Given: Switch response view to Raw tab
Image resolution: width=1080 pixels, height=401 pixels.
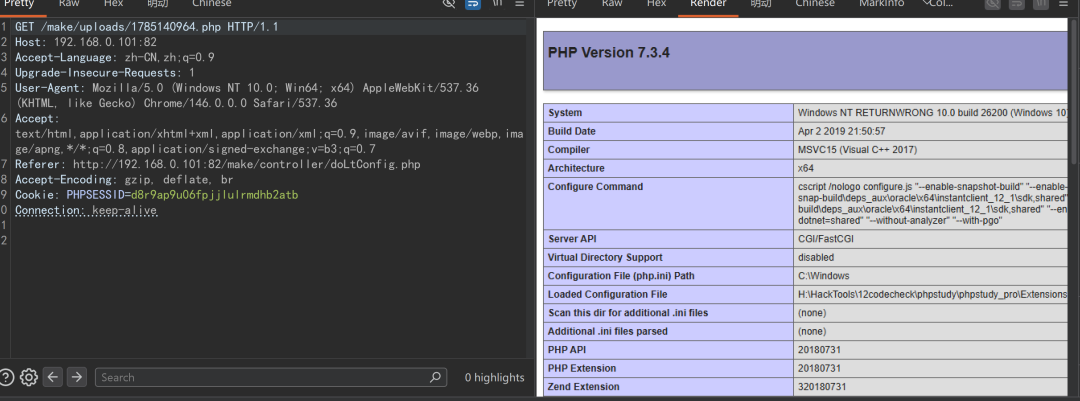Looking at the screenshot, I should (x=612, y=4).
